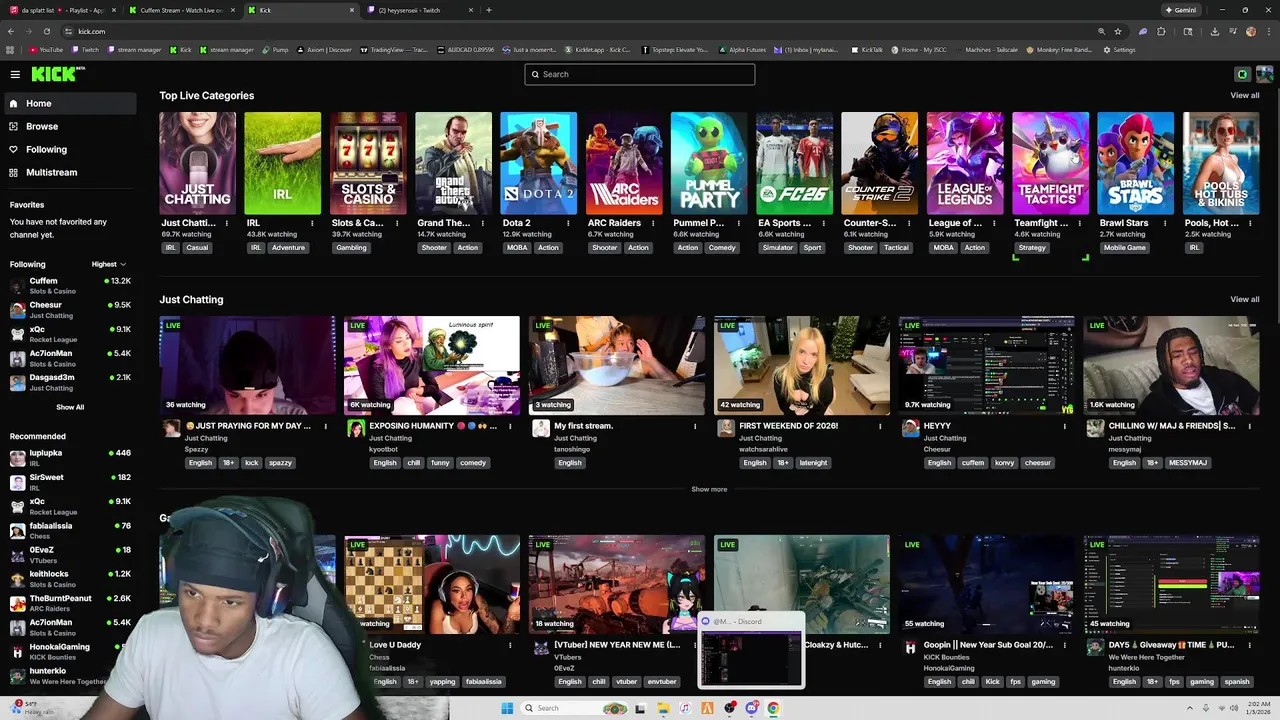
Task: Click the 'latenight' tag on watchsarahlive stream
Action: (813, 463)
